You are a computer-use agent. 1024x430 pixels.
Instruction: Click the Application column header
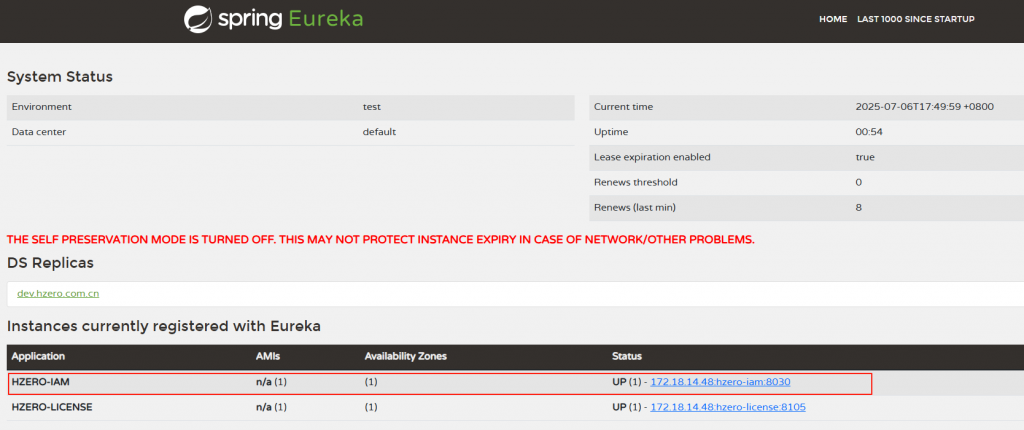tap(38, 356)
